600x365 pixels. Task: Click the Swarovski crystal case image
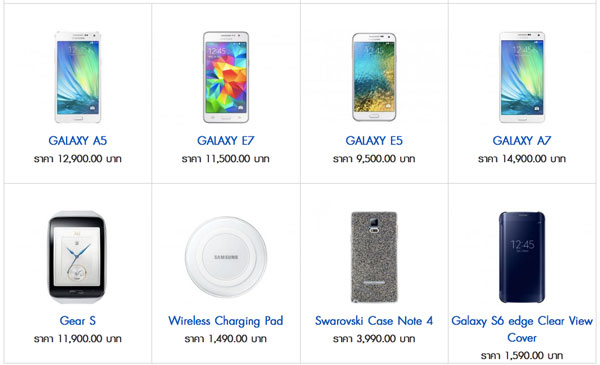374,257
